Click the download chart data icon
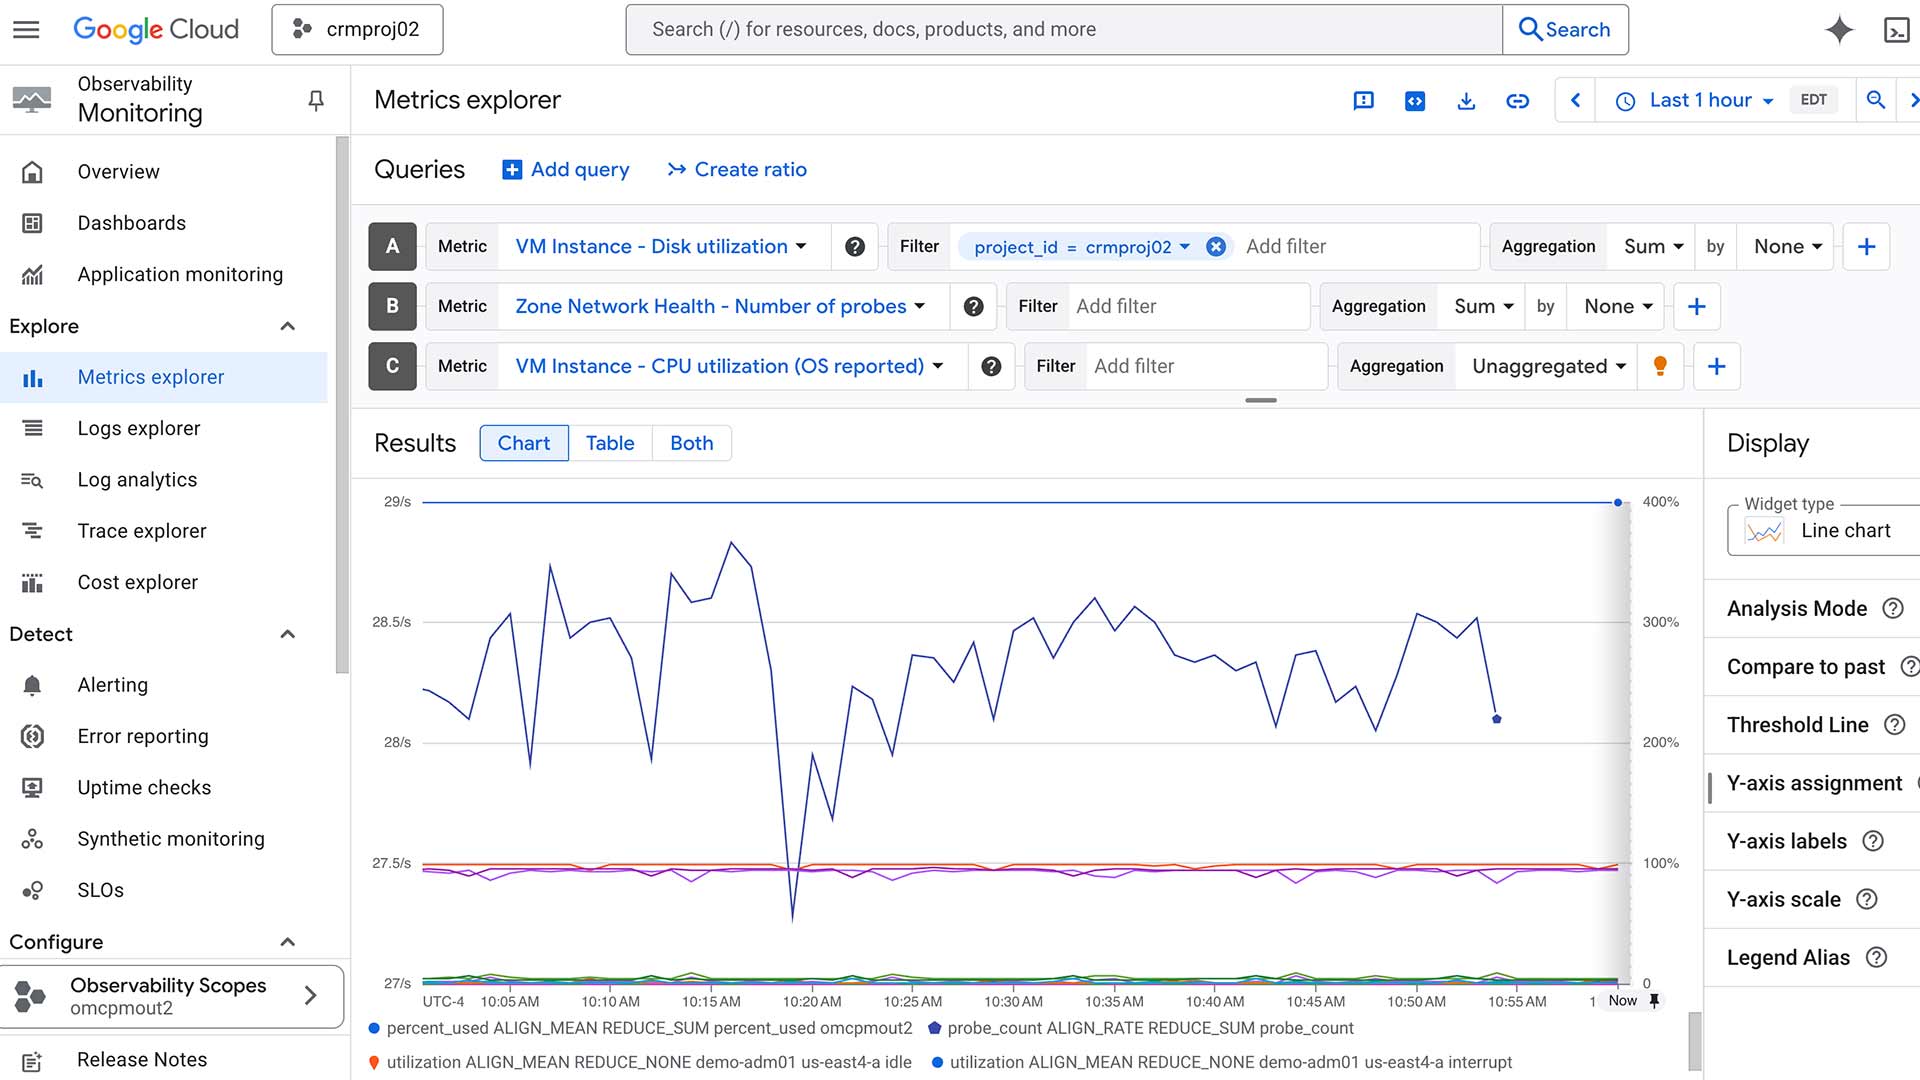Screen dimensions: 1920x1080 tap(1466, 100)
